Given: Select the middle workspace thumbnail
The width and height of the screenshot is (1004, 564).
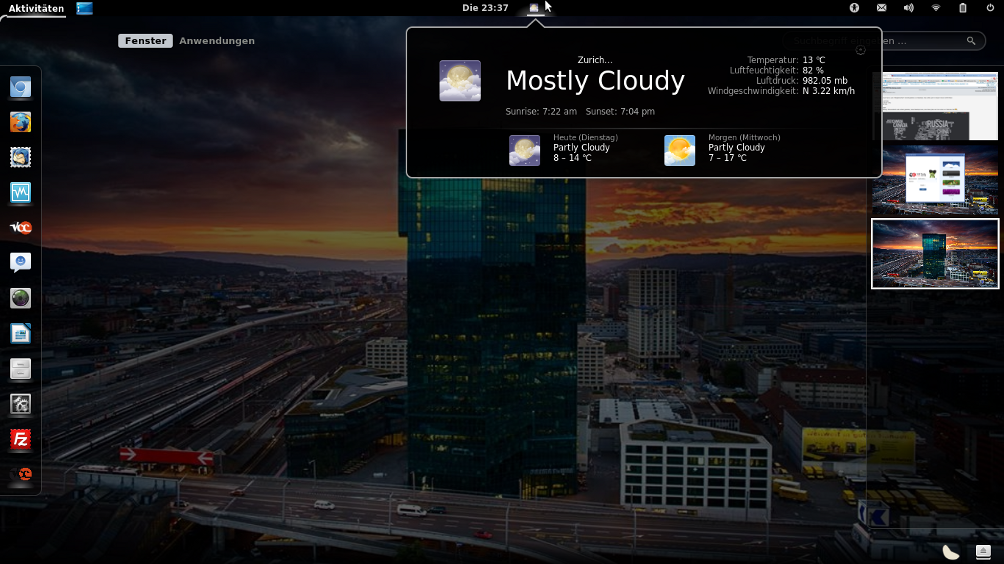Looking at the screenshot, I should [935, 179].
